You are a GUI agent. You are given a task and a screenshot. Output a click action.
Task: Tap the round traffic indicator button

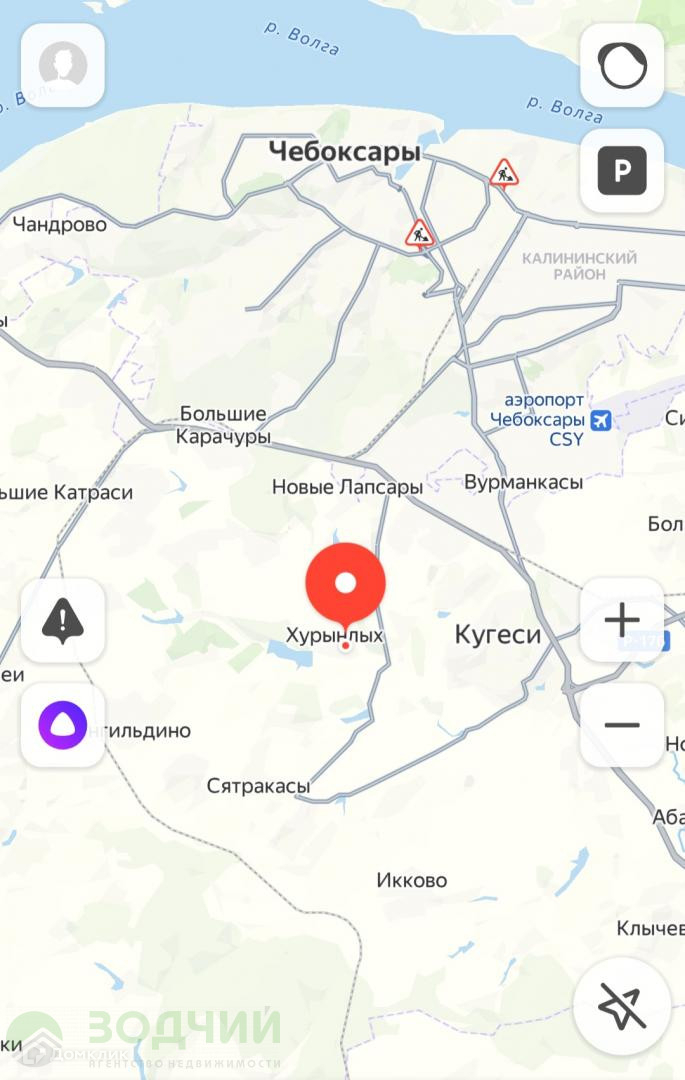622,65
